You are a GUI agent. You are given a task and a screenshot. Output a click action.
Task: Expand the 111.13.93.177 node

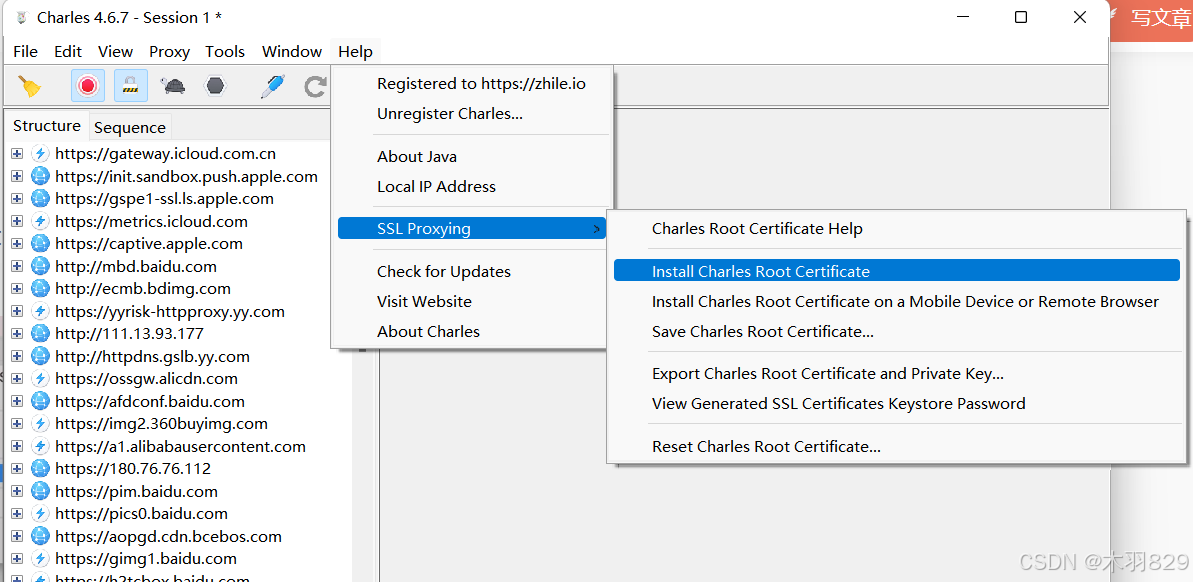(17, 333)
